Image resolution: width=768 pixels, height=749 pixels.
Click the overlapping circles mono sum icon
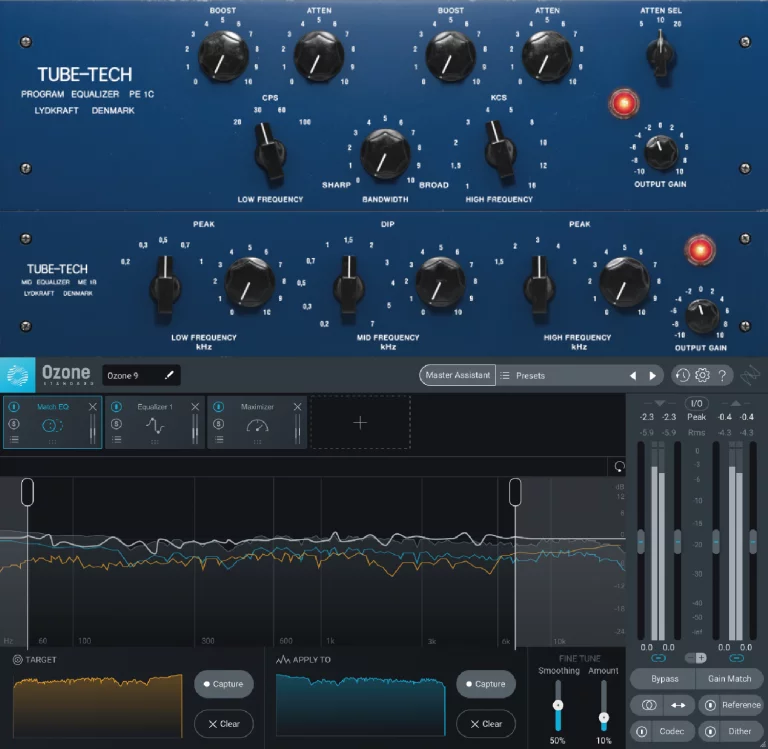pyautogui.click(x=649, y=705)
